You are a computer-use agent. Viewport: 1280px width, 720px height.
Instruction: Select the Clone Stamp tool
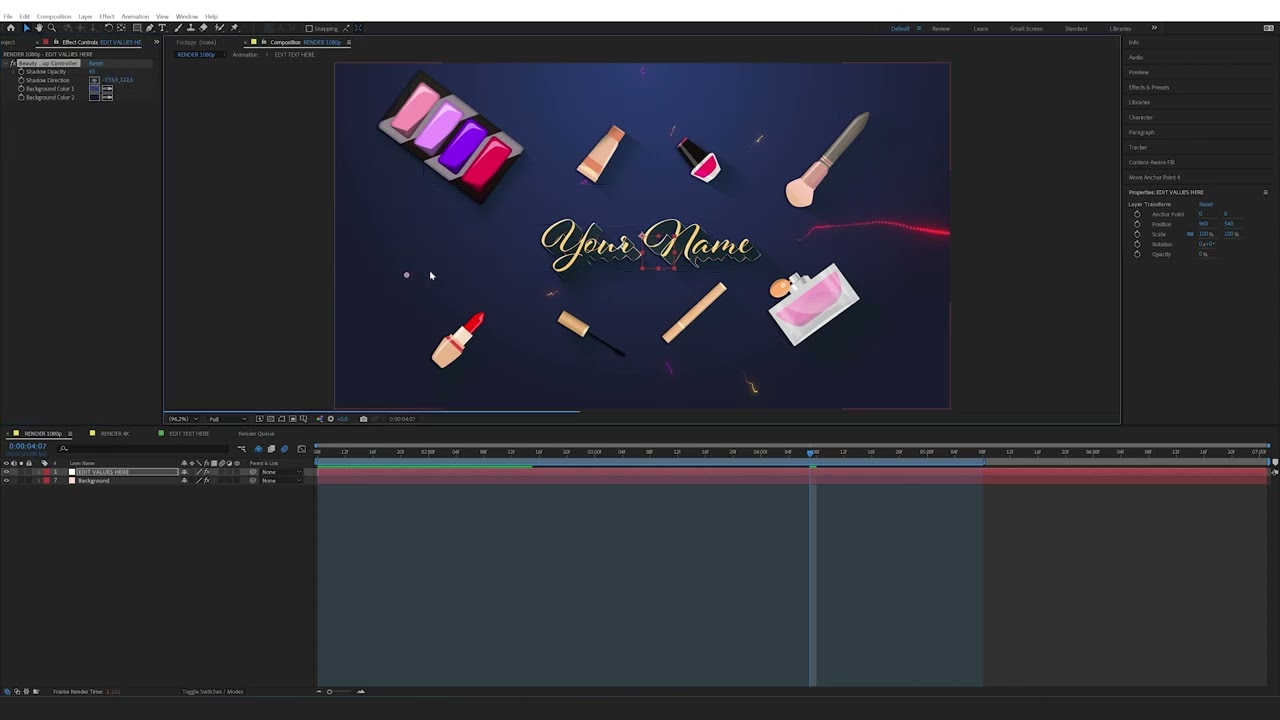191,28
